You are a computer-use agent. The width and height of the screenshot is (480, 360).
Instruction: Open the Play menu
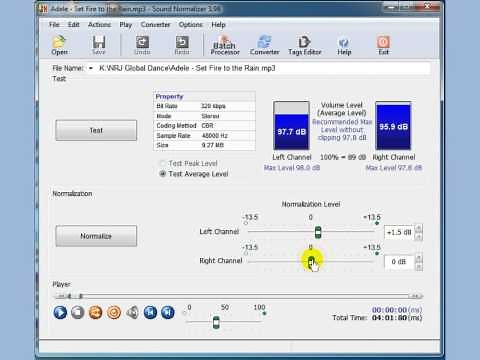pos(126,25)
